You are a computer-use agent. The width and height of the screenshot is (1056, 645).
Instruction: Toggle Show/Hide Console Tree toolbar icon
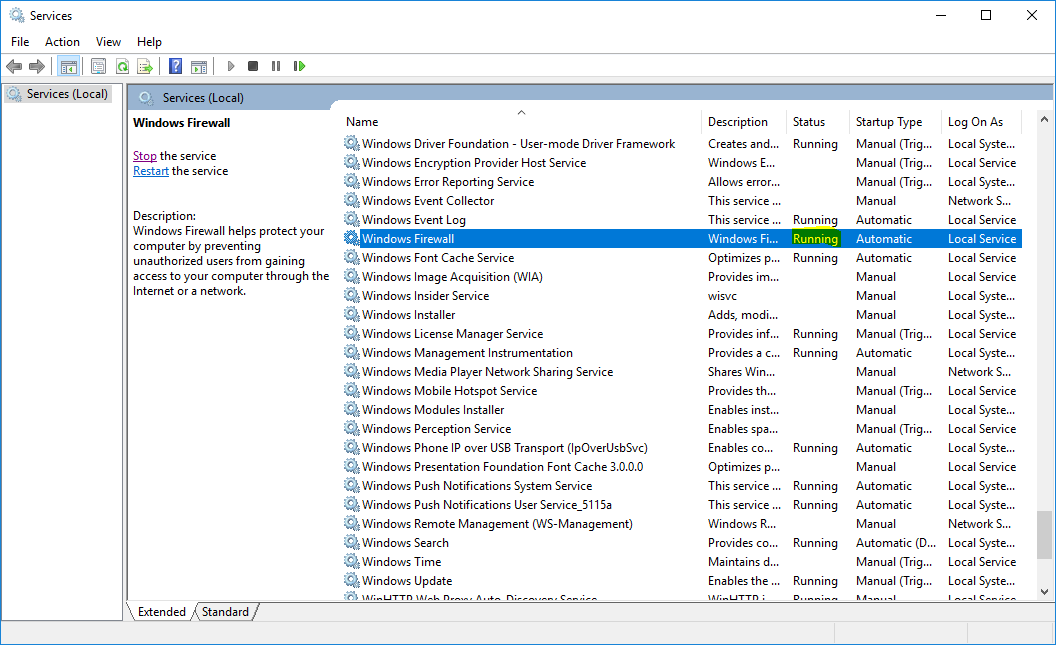[69, 66]
